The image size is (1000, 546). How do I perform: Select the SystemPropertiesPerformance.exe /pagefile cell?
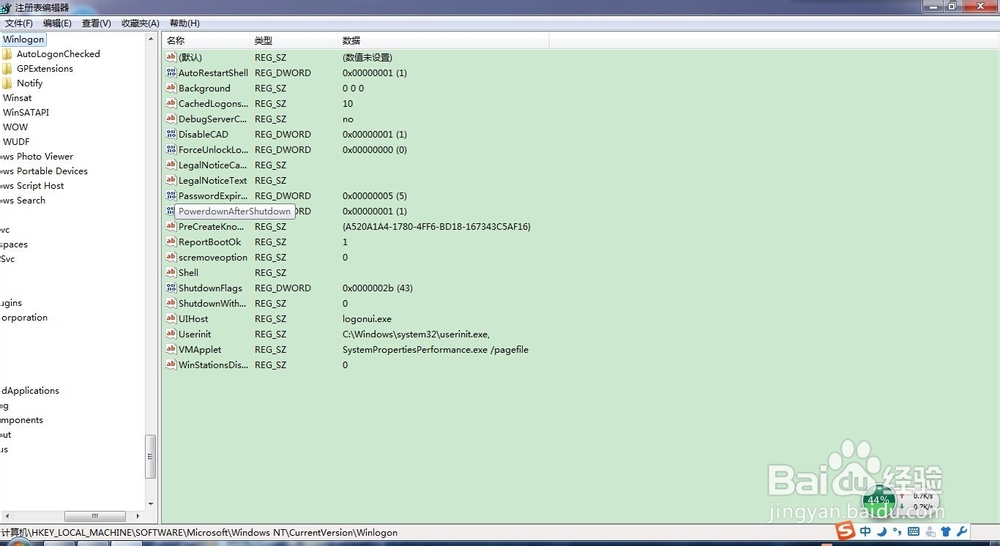(x=435, y=350)
